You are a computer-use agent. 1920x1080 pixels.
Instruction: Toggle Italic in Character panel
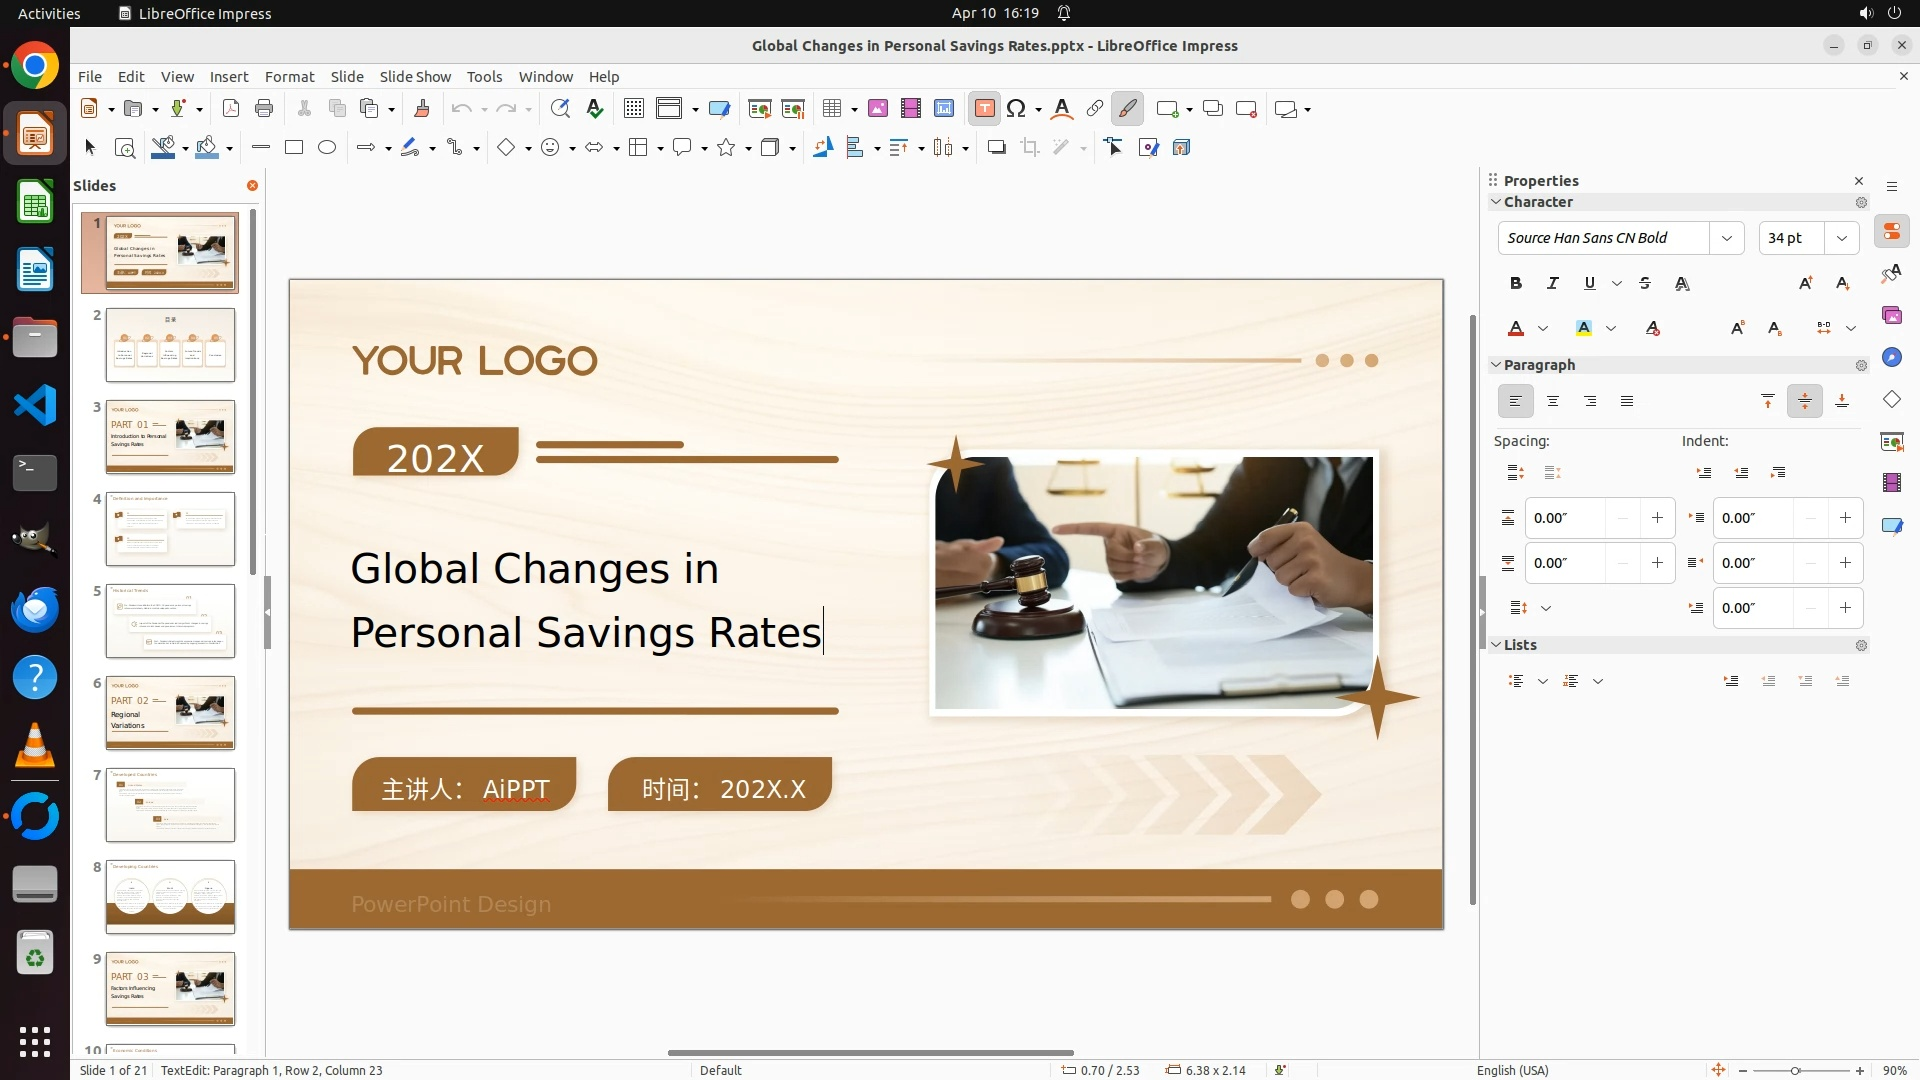click(x=1553, y=284)
